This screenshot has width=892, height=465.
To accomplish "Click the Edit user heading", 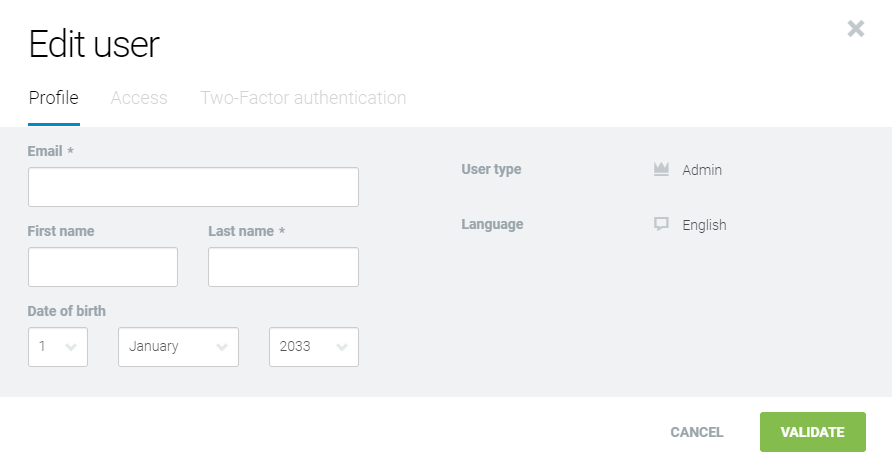I will pos(94,44).
